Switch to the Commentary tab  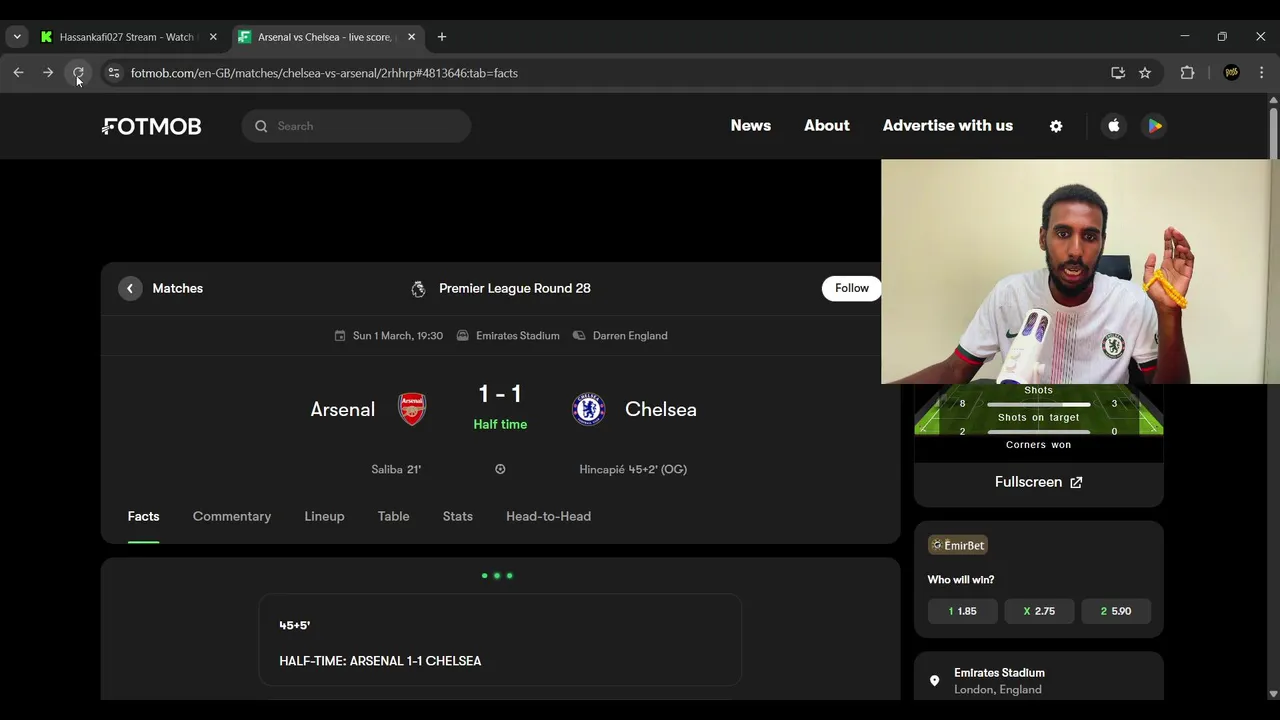point(232,516)
